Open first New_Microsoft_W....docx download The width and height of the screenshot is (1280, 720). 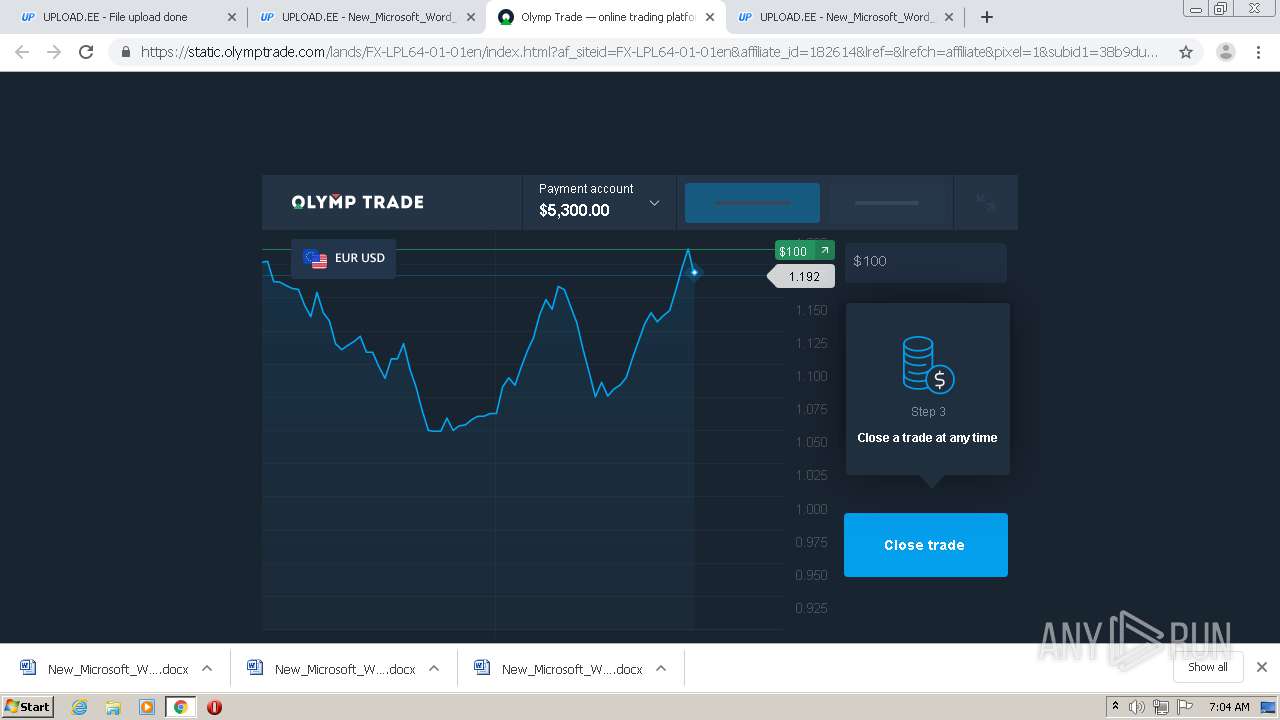(x=105, y=669)
